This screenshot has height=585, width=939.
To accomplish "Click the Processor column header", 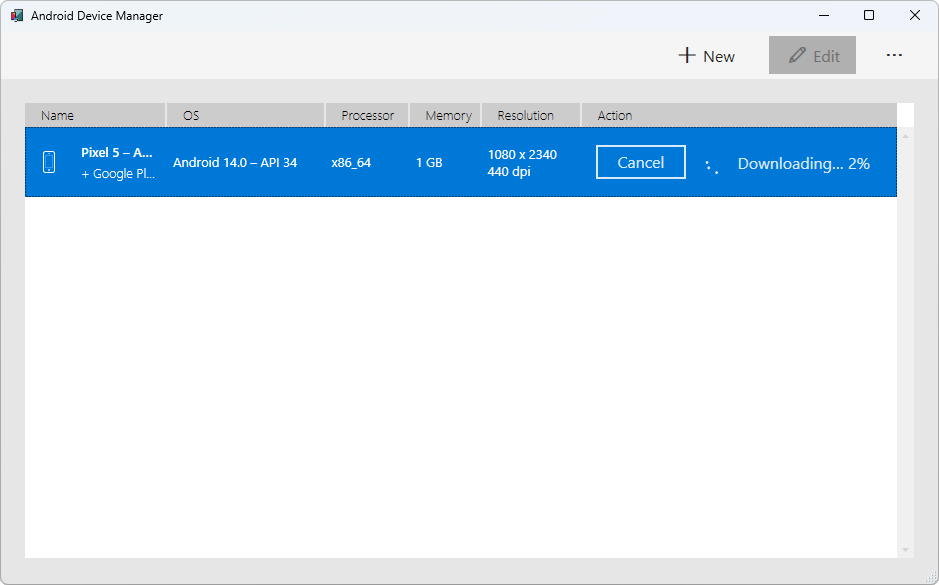I will 367,115.
